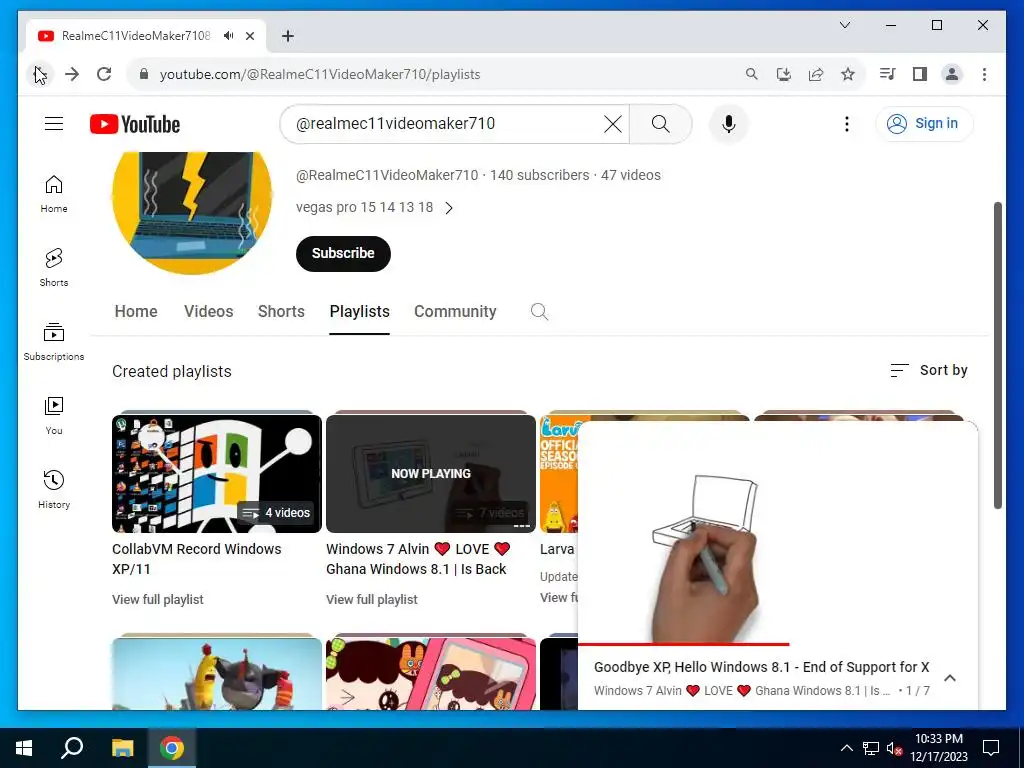This screenshot has height=768, width=1024.
Task: Subscribe to RealmeC11VideoMaker710 channel
Action: [343, 253]
